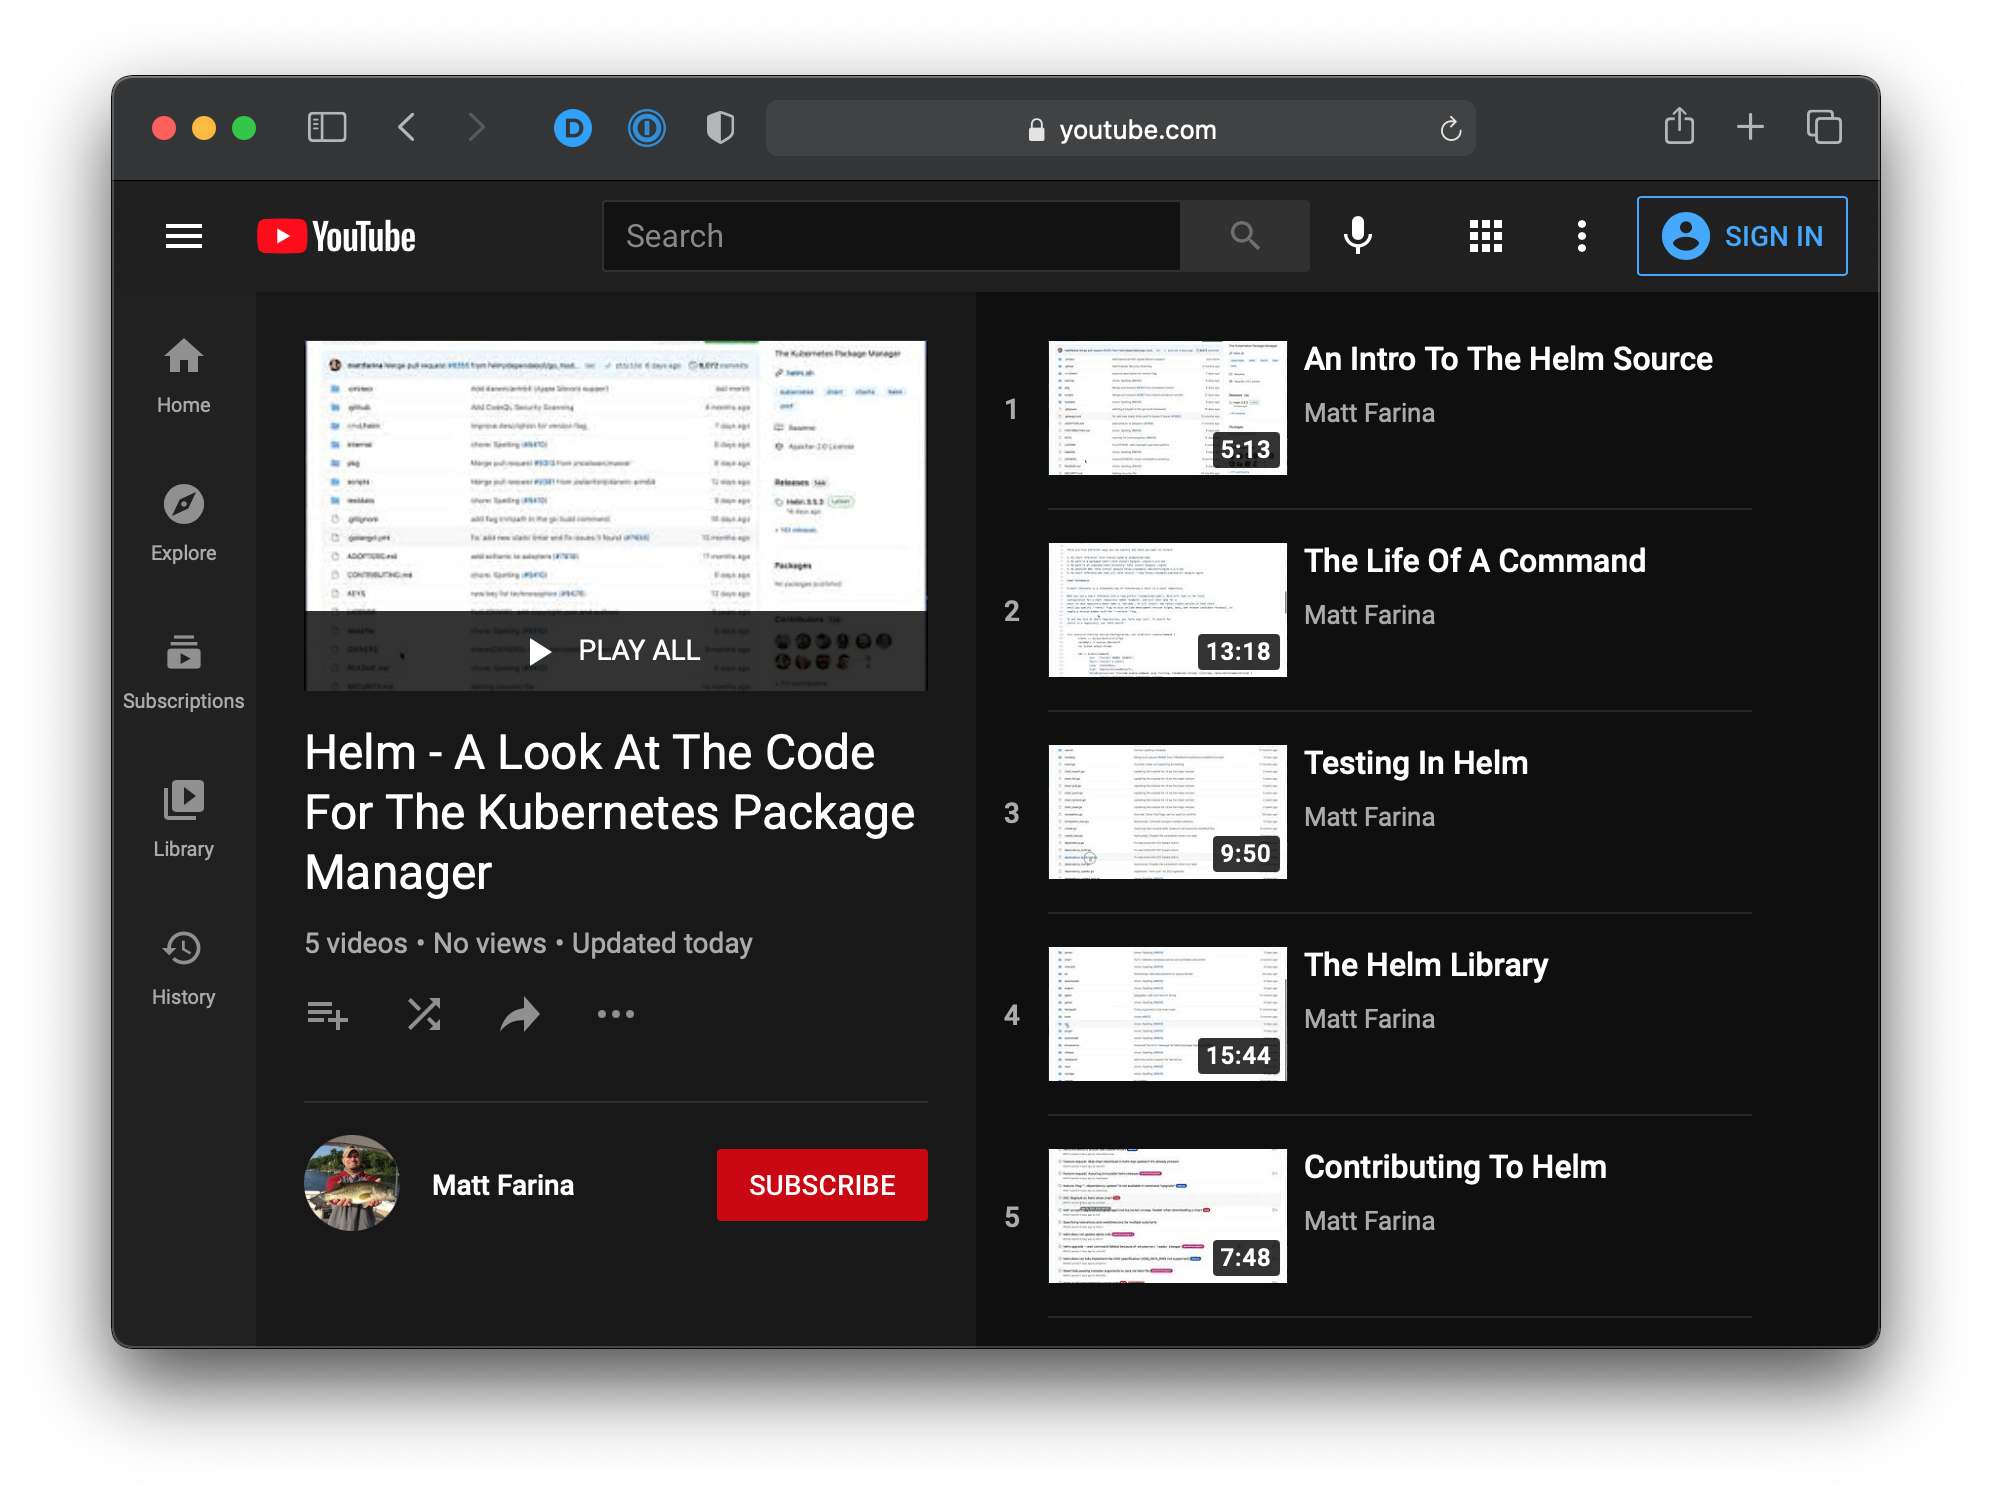The width and height of the screenshot is (1992, 1496).
Task: Click the youtube.com address bar
Action: point(1121,129)
